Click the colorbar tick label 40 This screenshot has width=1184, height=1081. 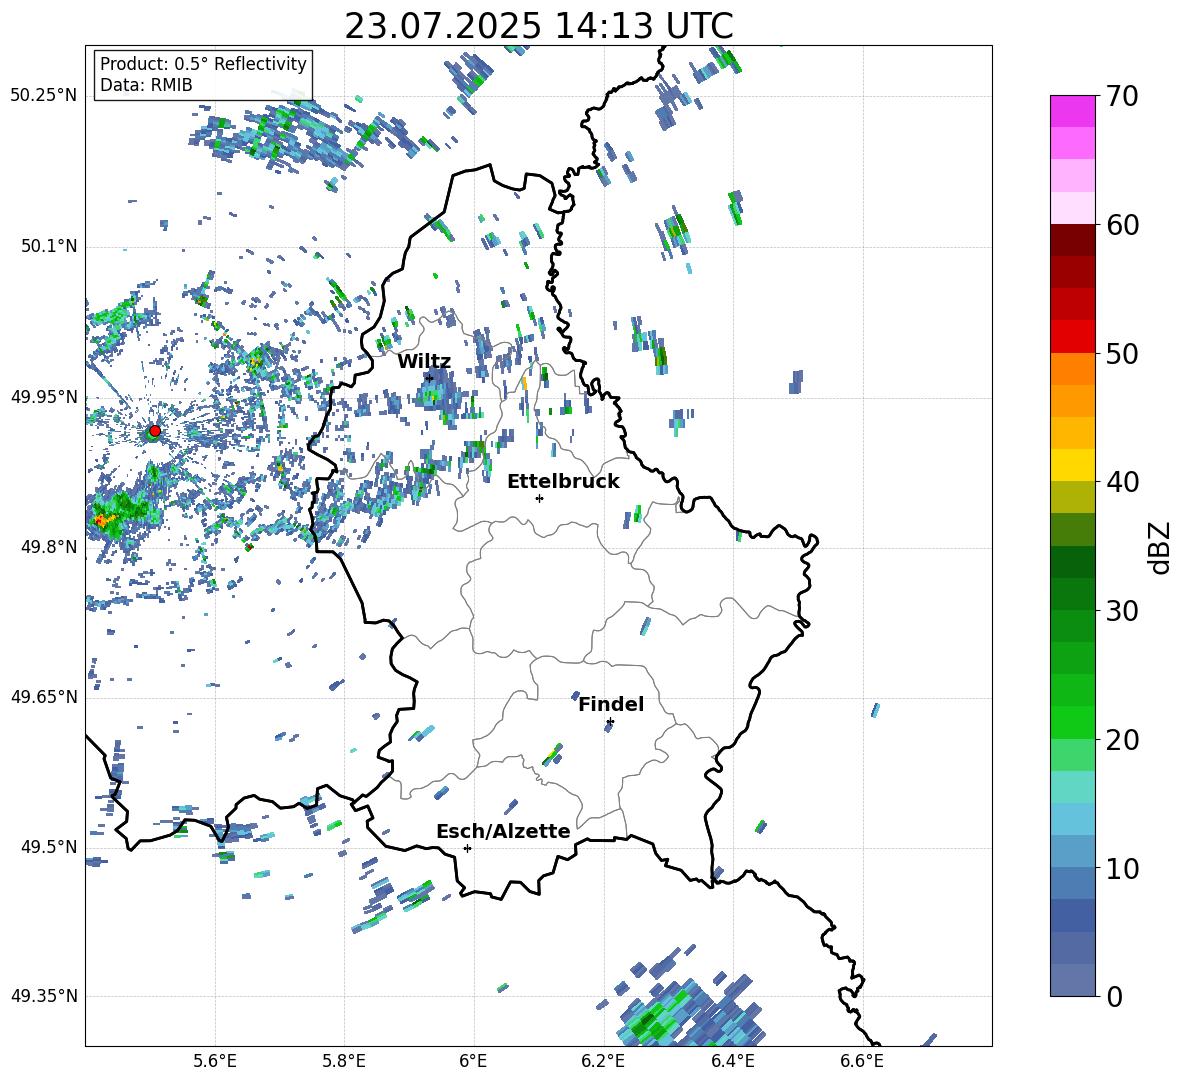(1122, 482)
